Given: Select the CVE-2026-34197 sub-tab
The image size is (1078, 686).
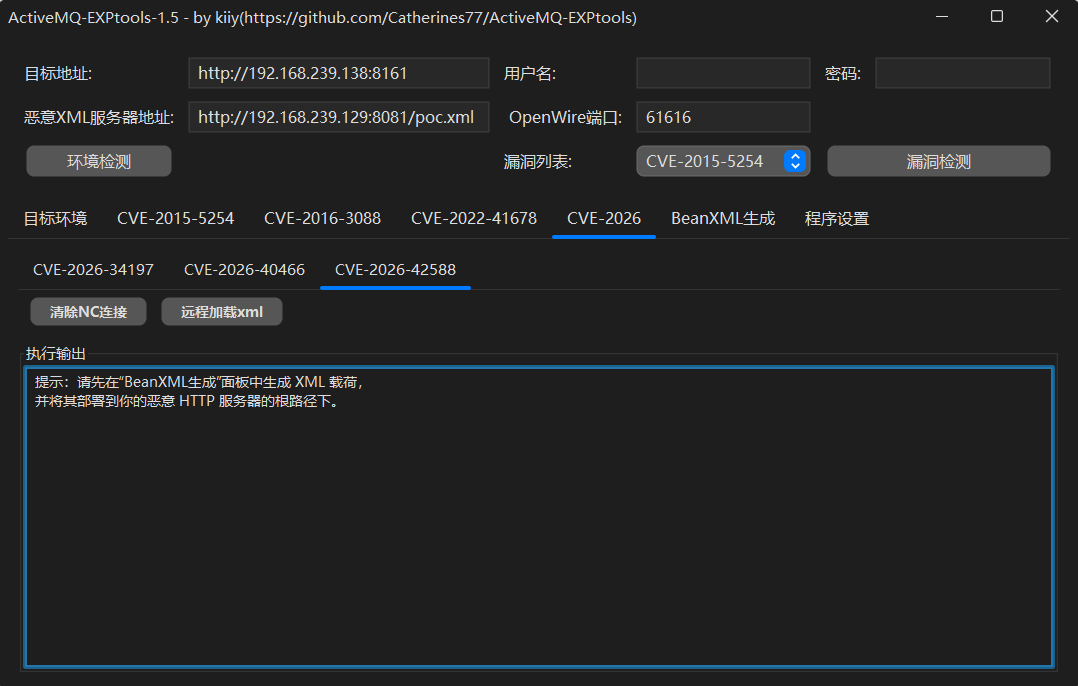Looking at the screenshot, I should [x=94, y=270].
